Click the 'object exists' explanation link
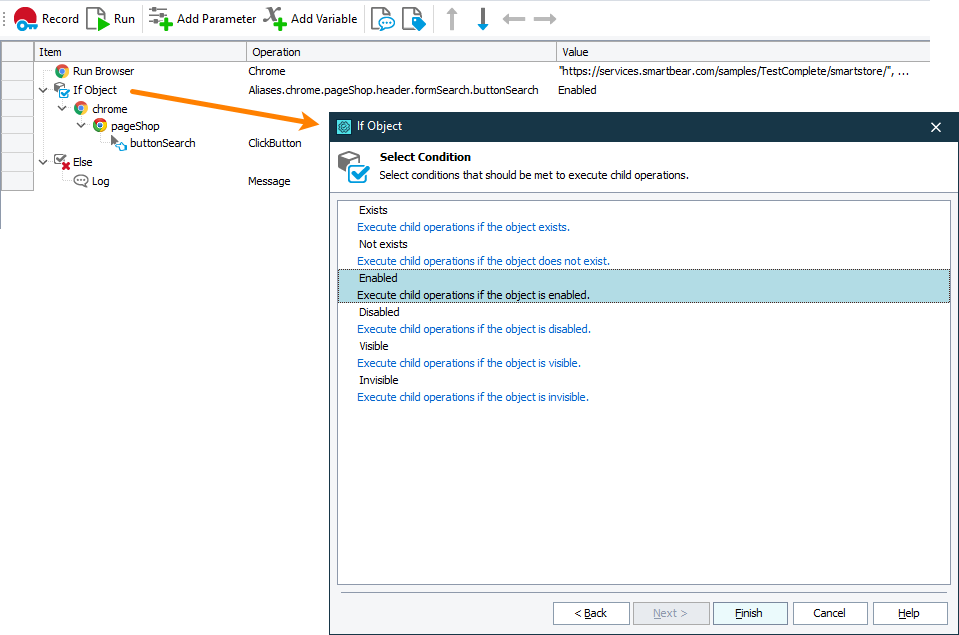Screen dimensions: 959x635 (x=463, y=227)
